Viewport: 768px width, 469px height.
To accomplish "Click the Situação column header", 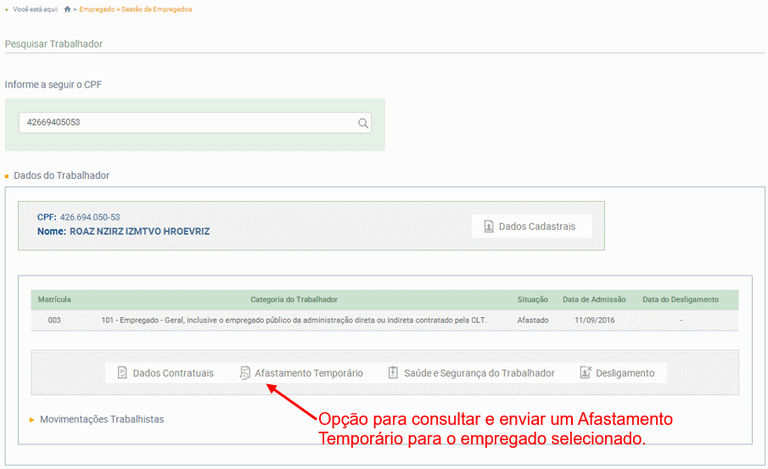I will point(533,300).
